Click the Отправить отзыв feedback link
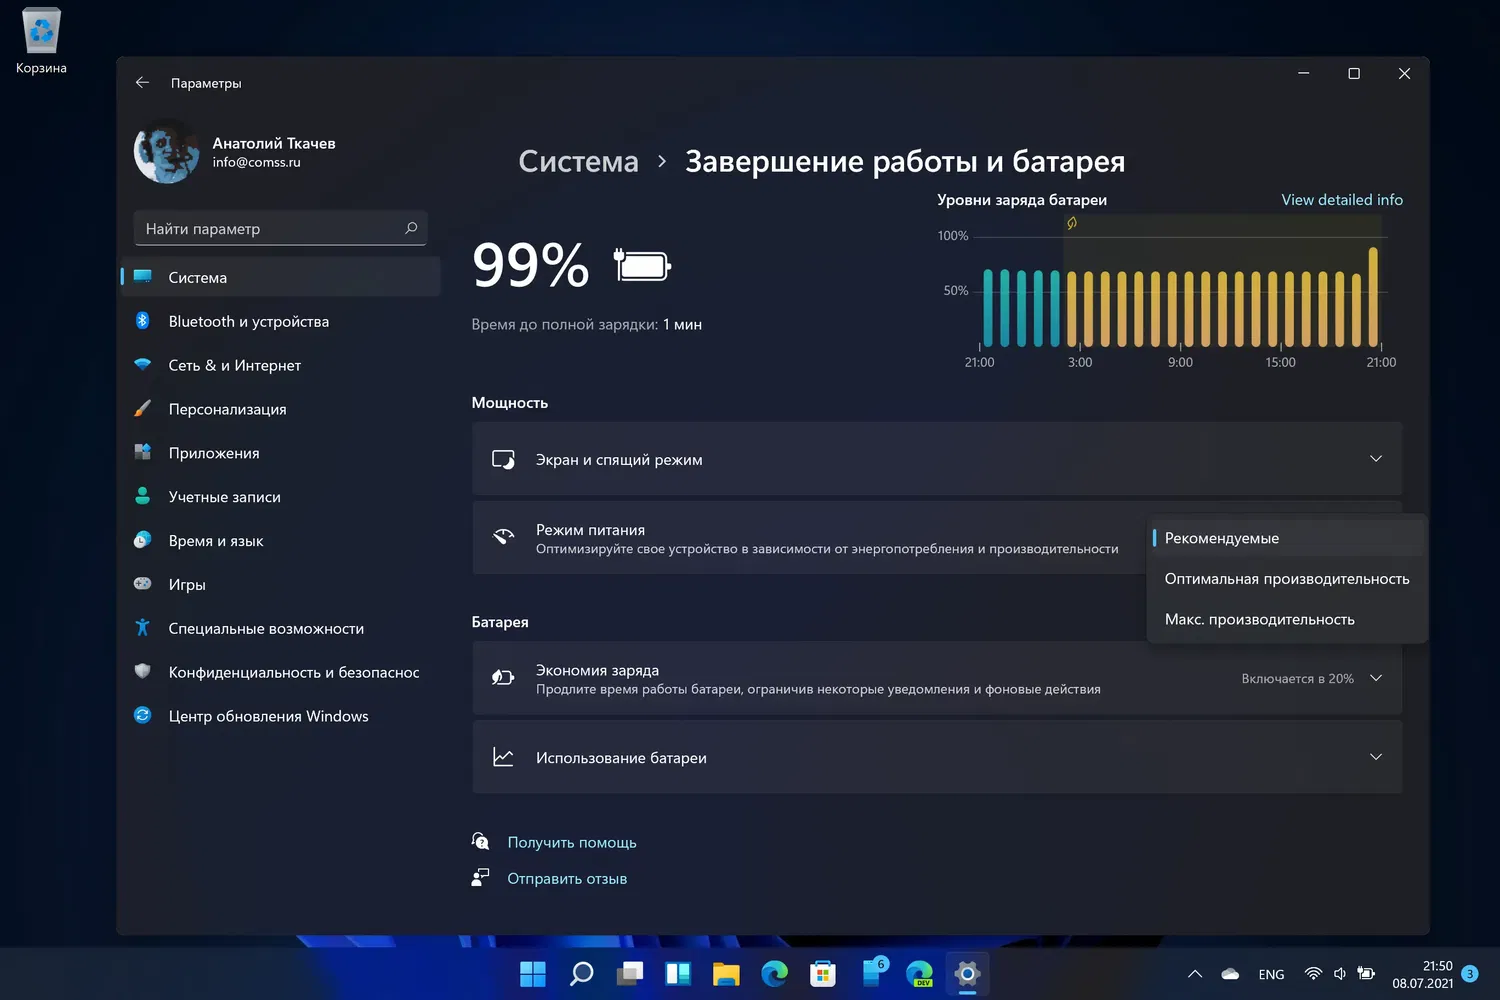 [x=567, y=879]
